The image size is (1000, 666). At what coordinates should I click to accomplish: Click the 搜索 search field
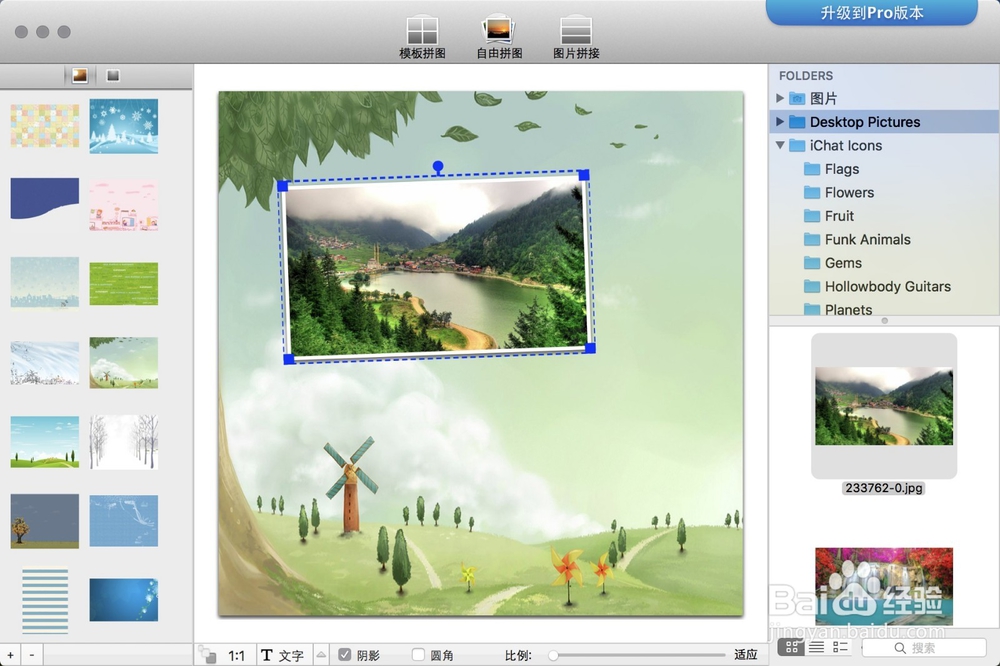(924, 648)
